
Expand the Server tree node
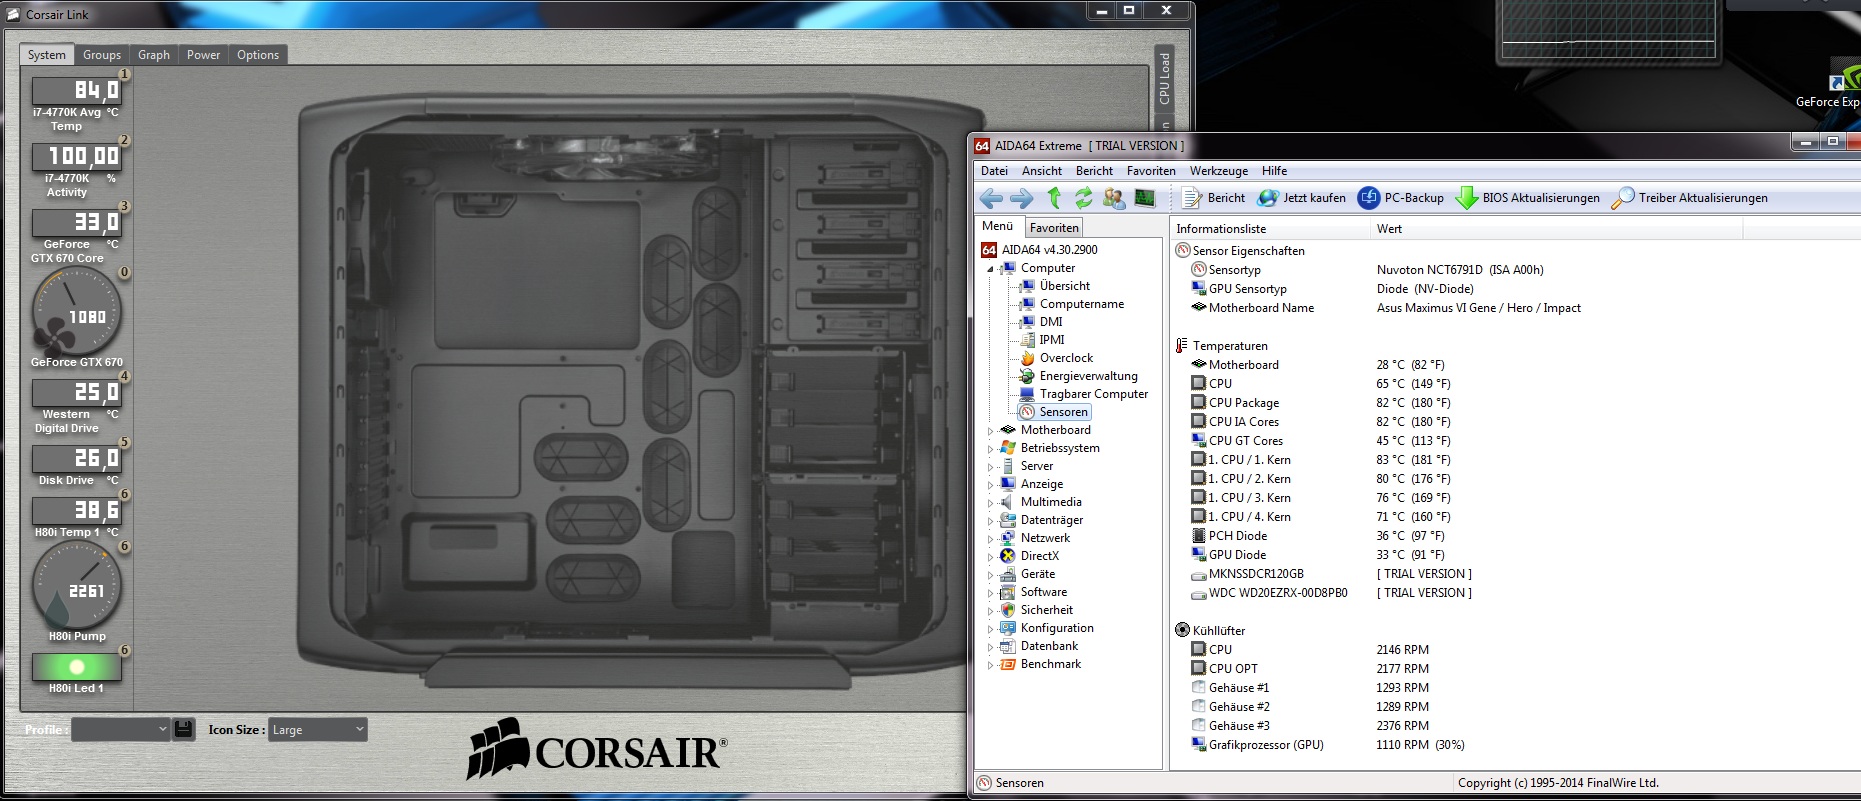[991, 467]
